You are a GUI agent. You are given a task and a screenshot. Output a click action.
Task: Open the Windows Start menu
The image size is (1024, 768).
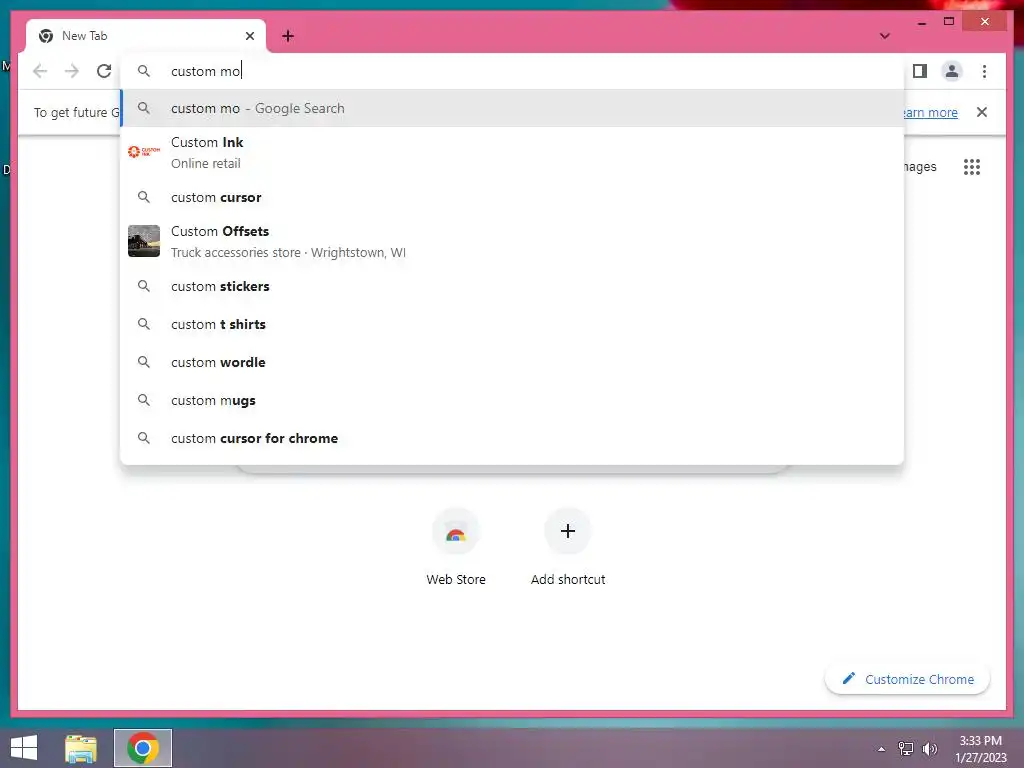[x=24, y=748]
